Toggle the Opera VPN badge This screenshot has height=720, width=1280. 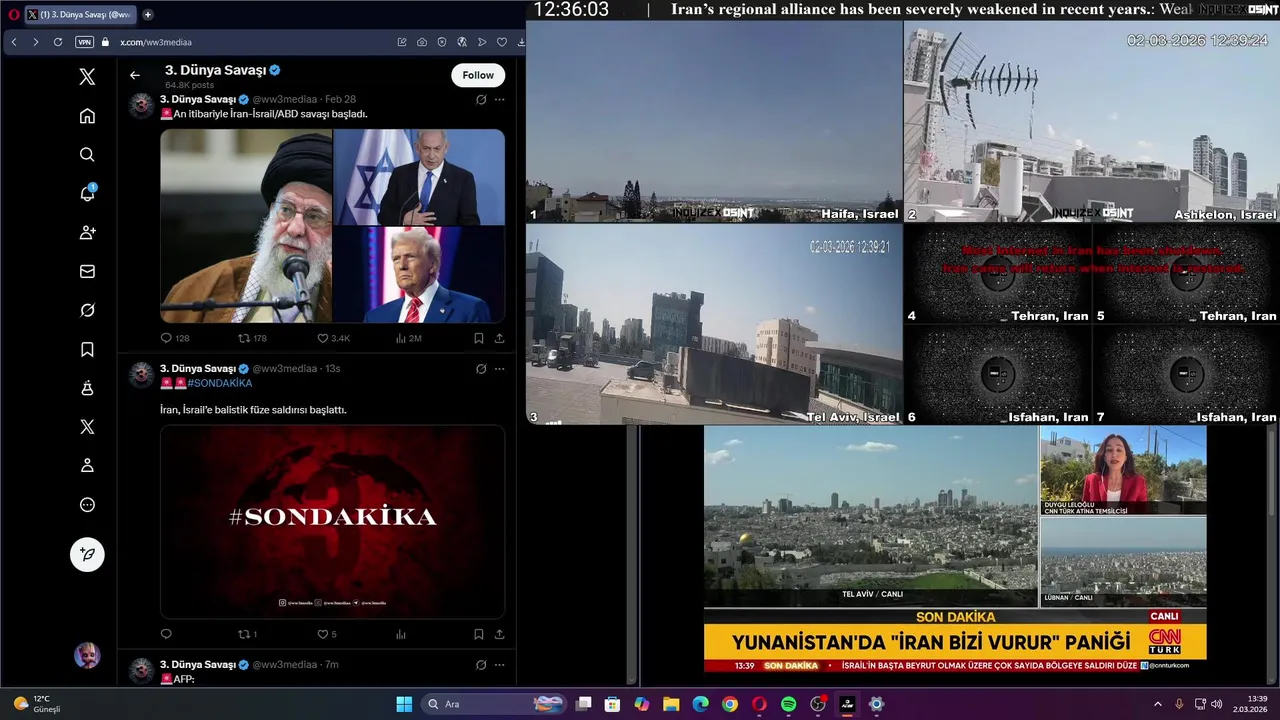[x=84, y=42]
